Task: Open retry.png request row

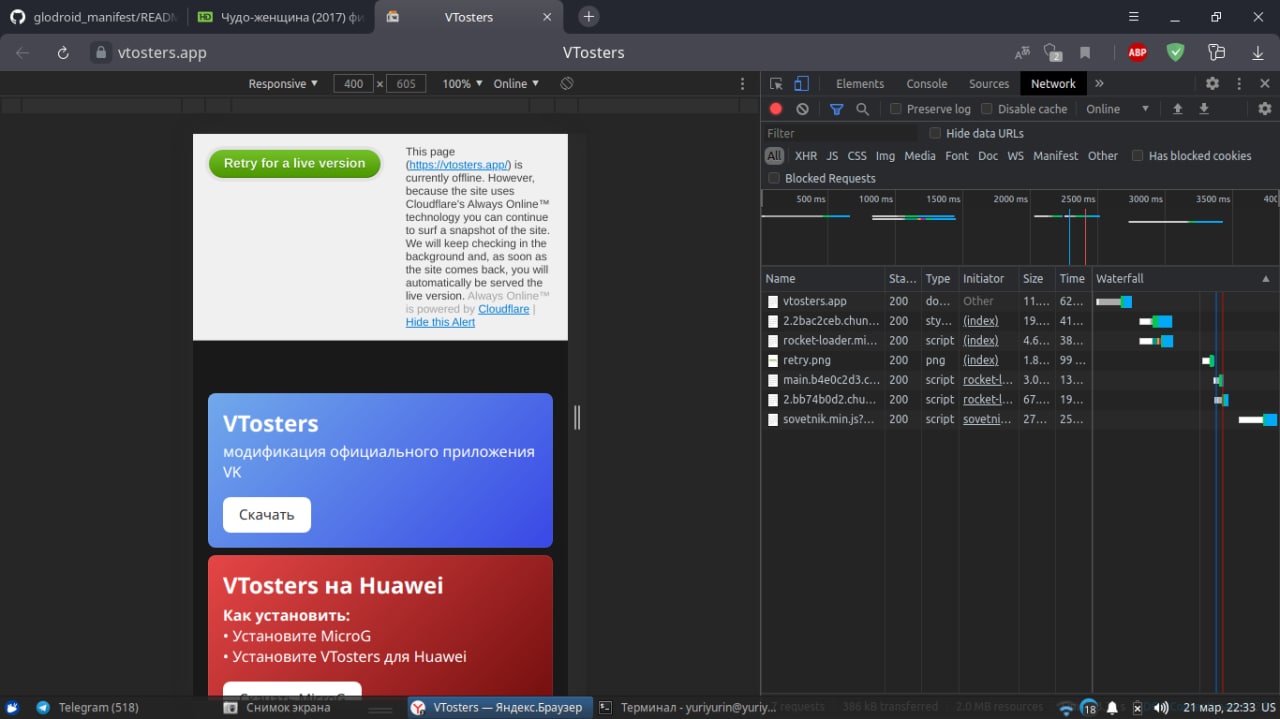Action: [1020, 360]
